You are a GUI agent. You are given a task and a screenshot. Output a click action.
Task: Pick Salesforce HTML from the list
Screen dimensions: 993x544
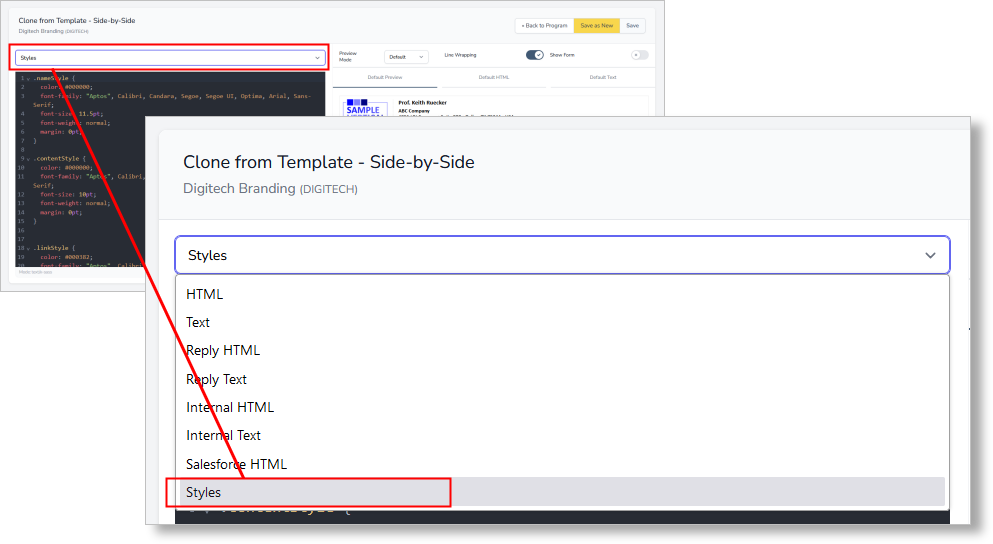pyautogui.click(x=562, y=464)
